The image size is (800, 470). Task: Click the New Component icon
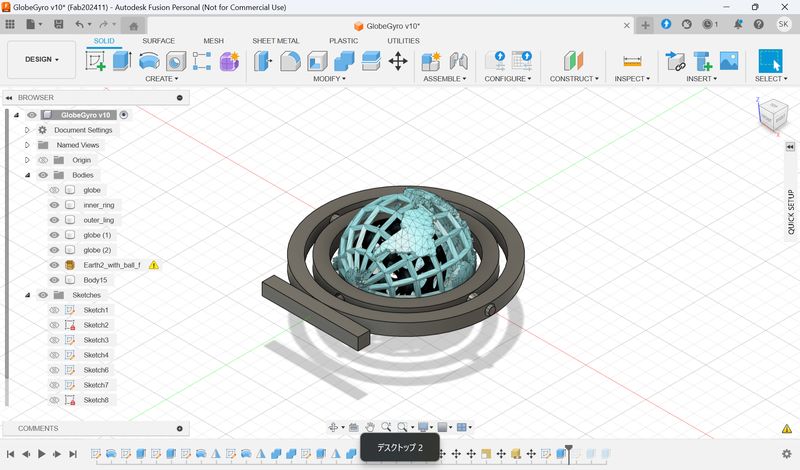coord(431,61)
